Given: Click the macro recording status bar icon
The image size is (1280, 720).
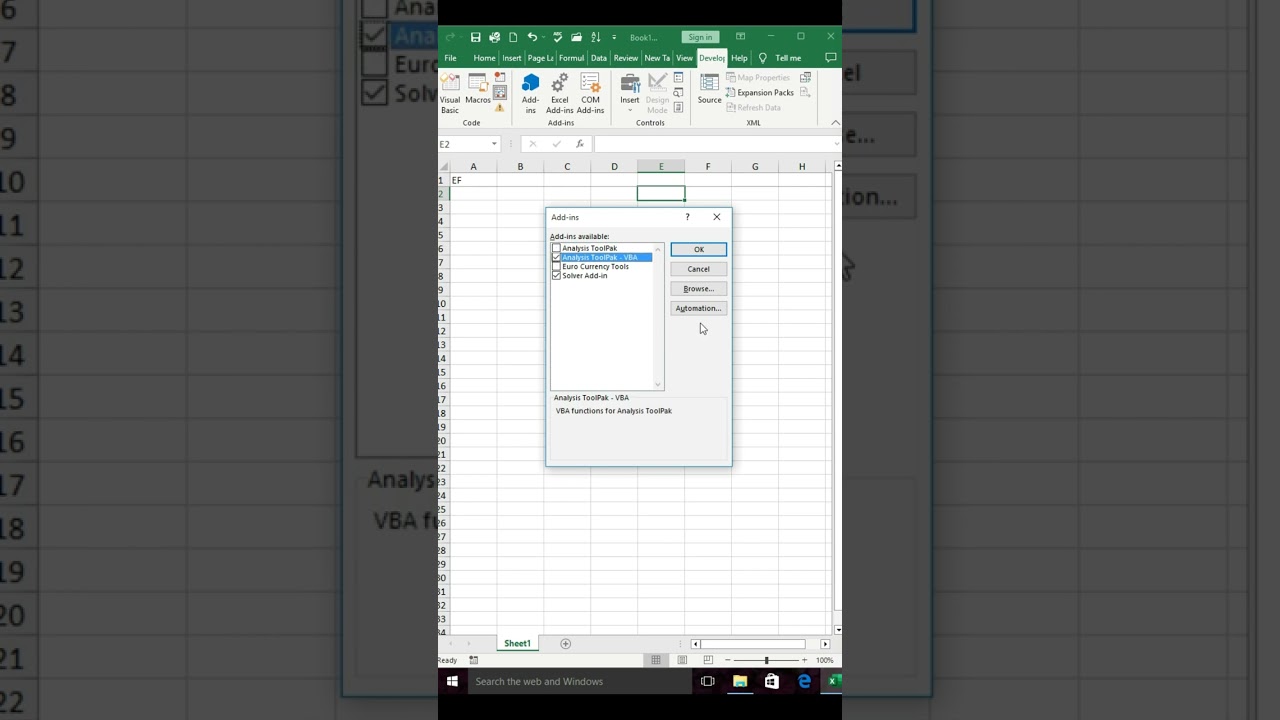Looking at the screenshot, I should pyautogui.click(x=474, y=660).
